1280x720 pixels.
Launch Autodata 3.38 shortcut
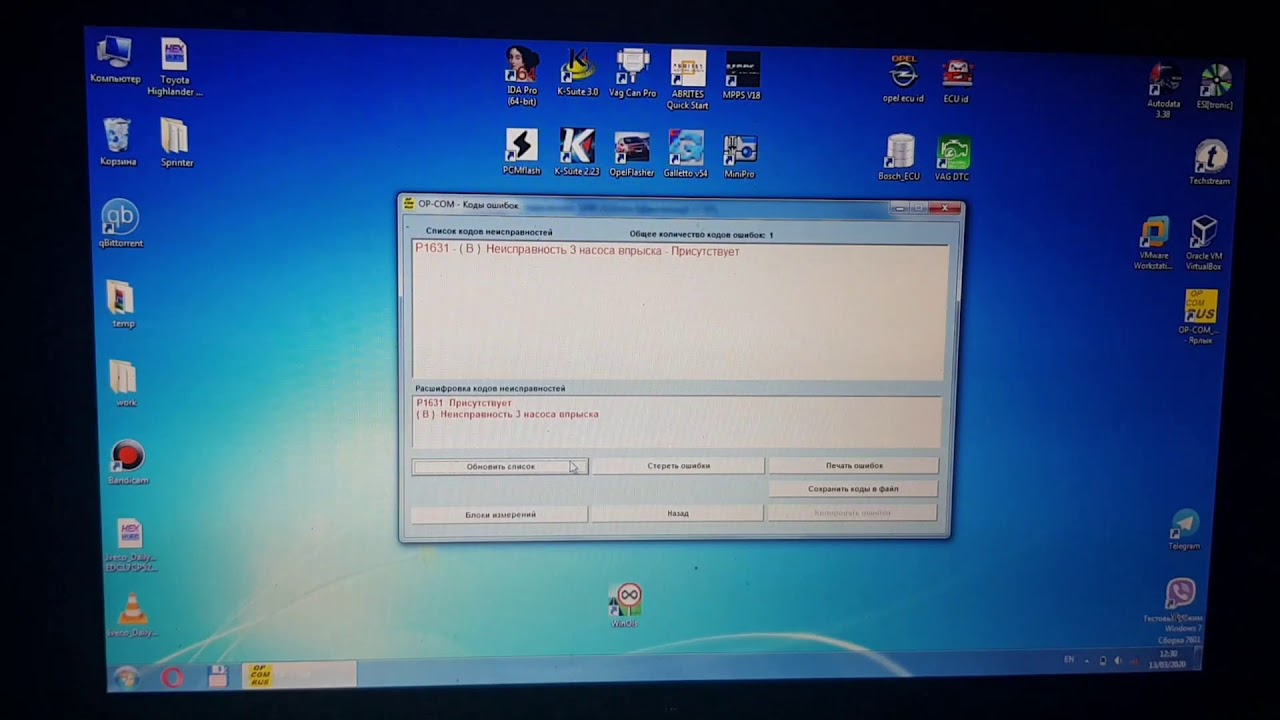coord(1164,91)
